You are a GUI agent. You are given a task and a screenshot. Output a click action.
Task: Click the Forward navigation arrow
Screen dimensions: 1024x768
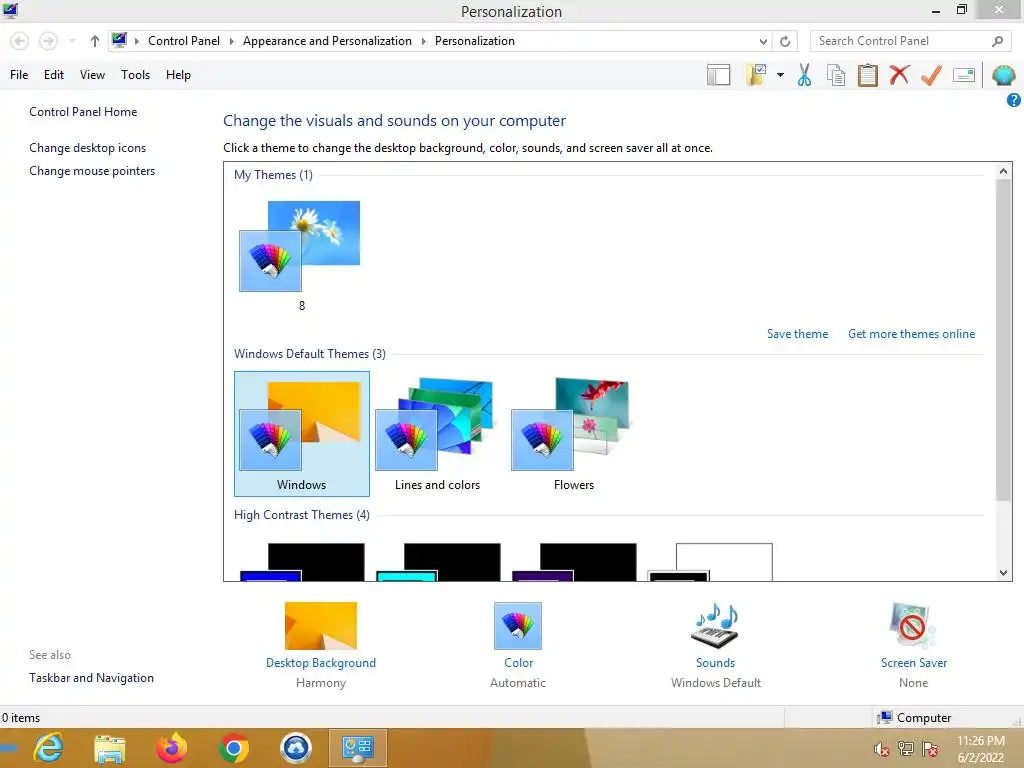click(x=48, y=41)
